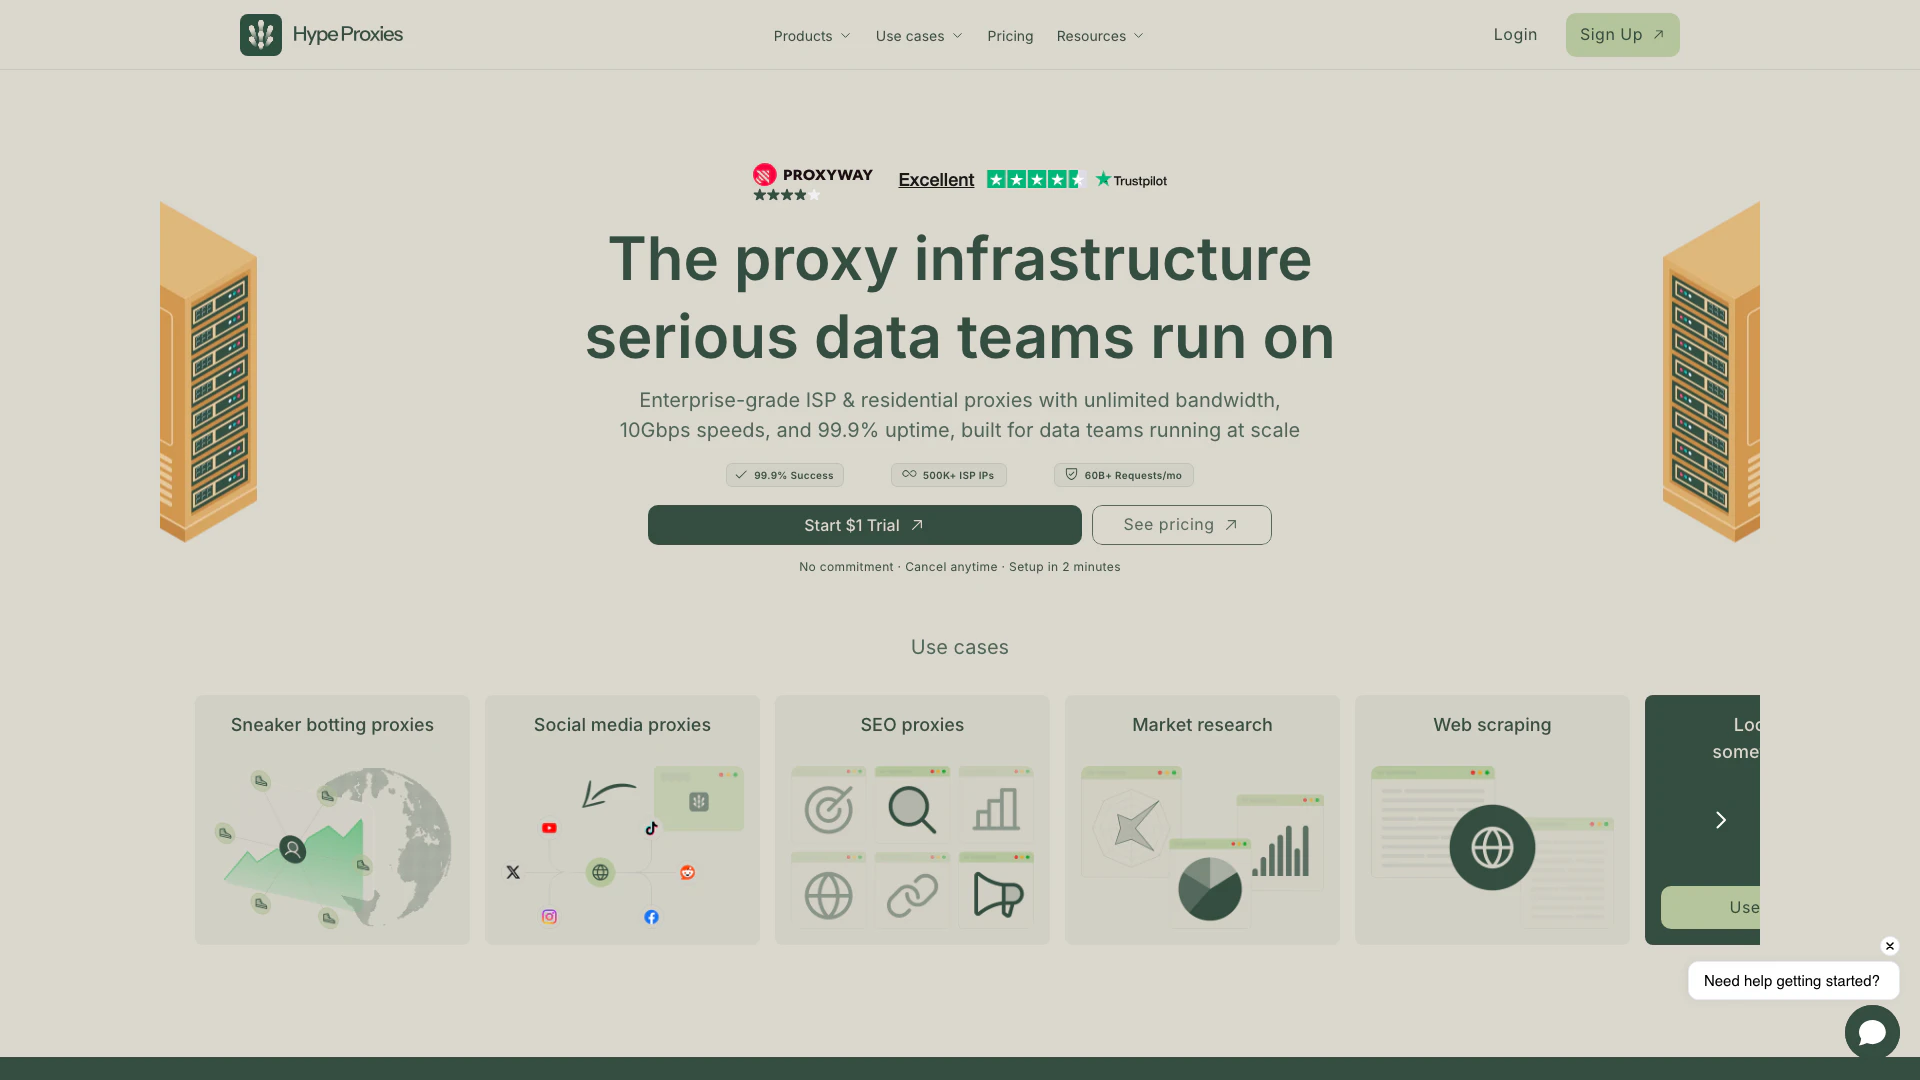Click the See pricing button

coord(1181,525)
